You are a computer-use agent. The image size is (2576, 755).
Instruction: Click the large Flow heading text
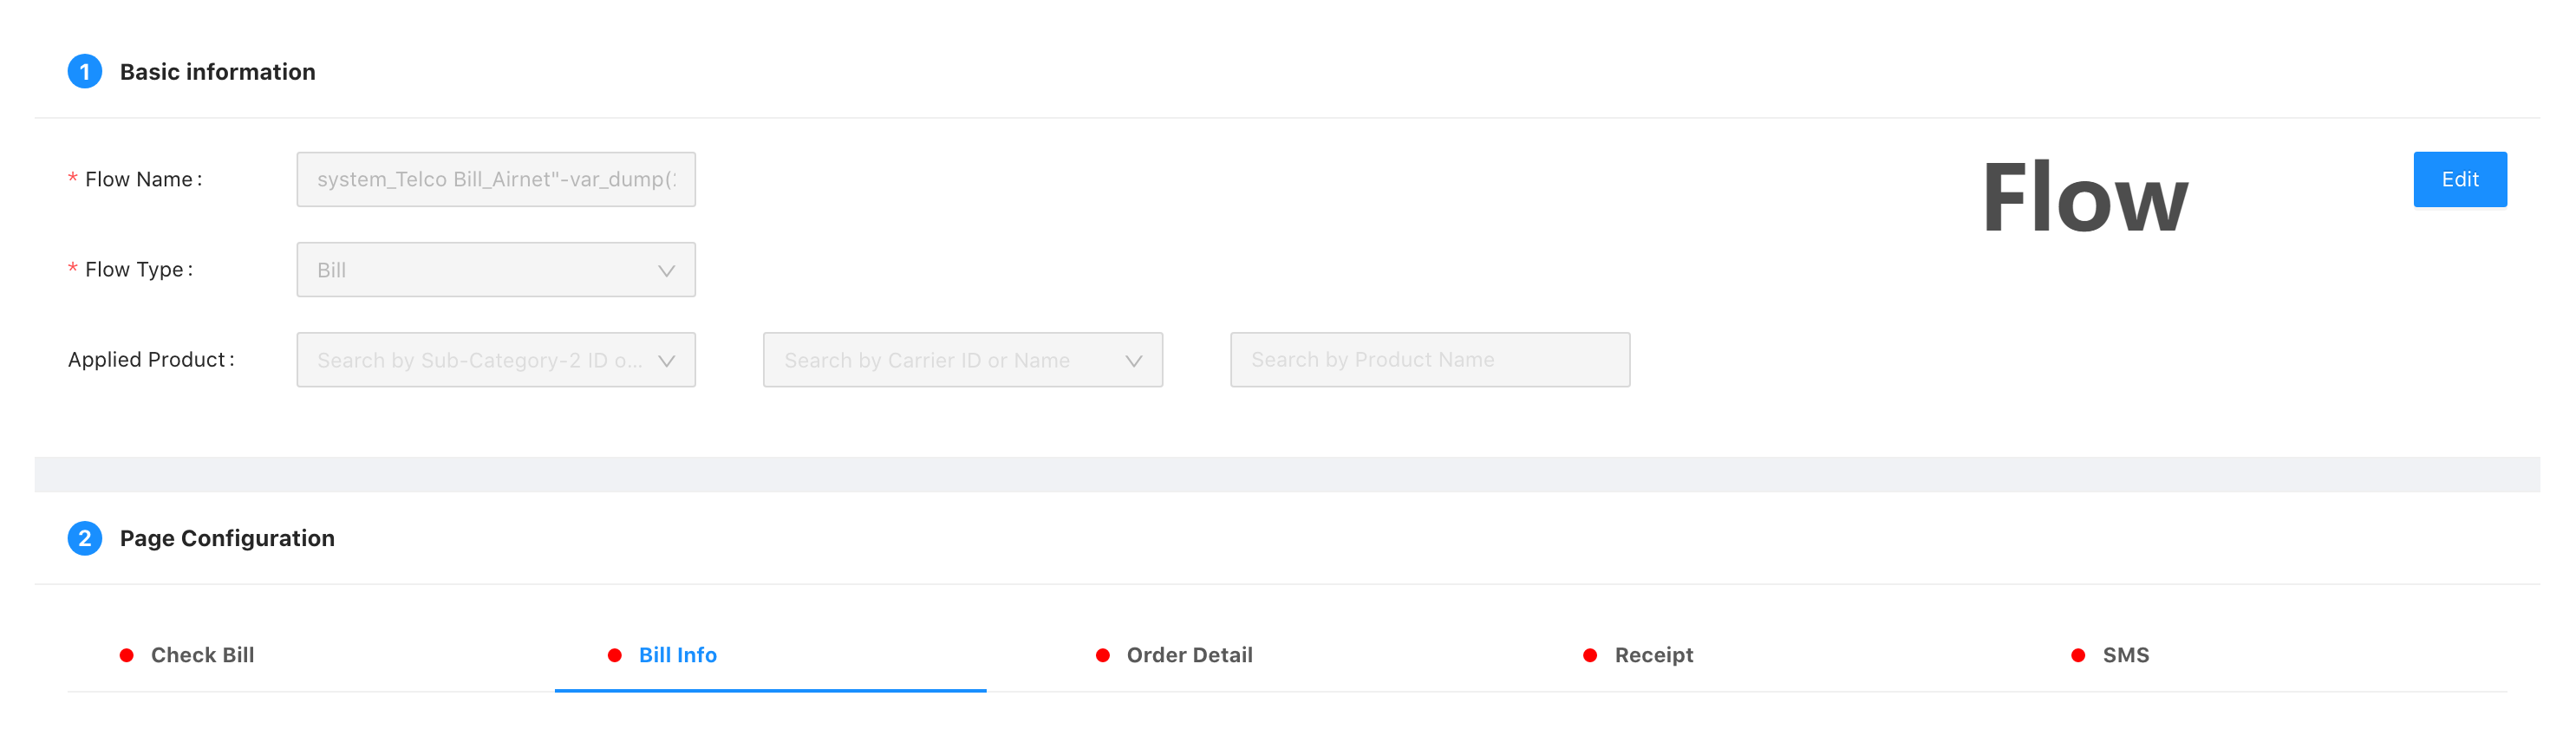2084,198
